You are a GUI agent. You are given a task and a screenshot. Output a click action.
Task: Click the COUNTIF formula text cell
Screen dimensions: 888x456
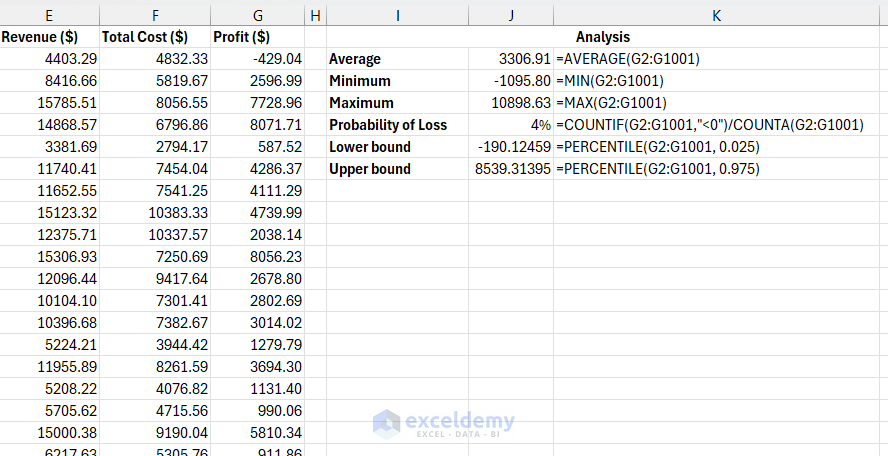(710, 125)
